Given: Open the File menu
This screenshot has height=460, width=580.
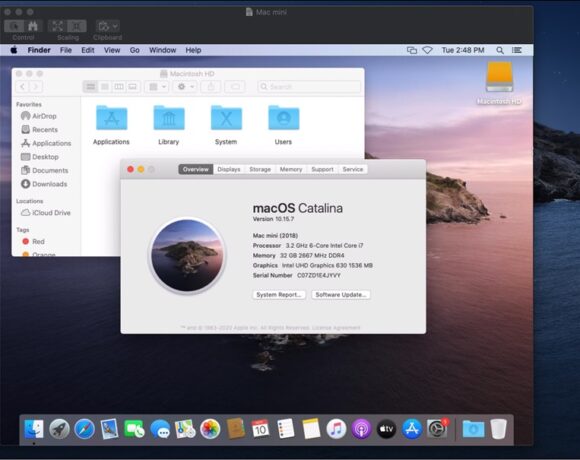Looking at the screenshot, I should (65, 50).
